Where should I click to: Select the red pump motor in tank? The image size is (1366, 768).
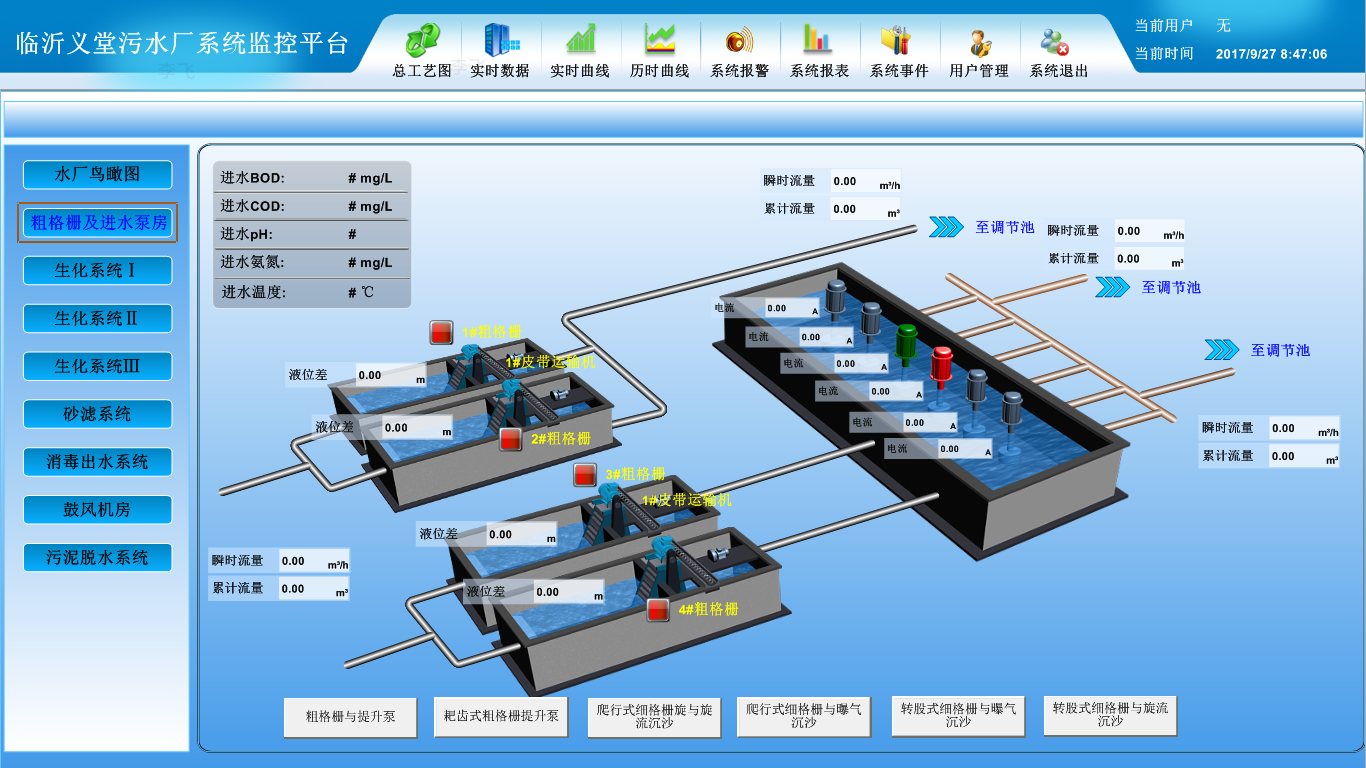click(x=941, y=364)
